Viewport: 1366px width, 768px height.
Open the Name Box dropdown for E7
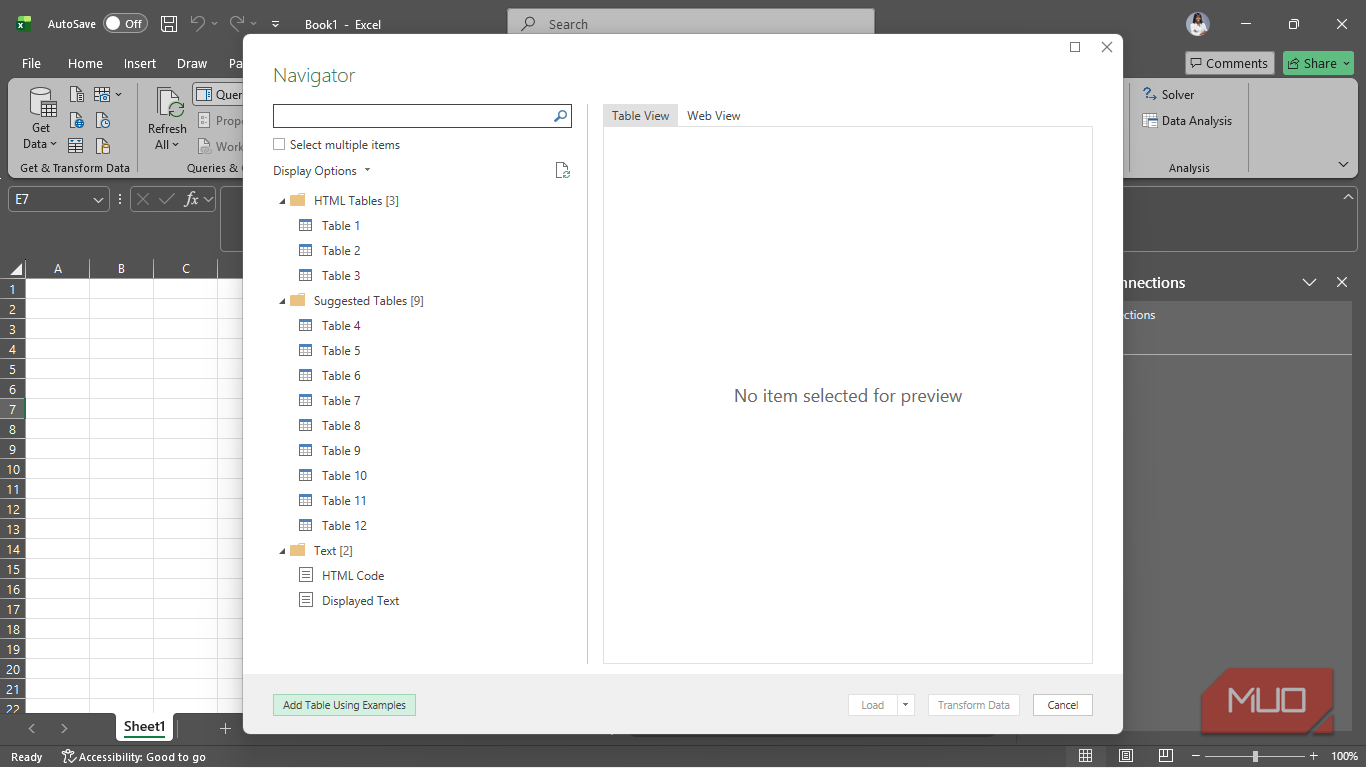coord(98,200)
